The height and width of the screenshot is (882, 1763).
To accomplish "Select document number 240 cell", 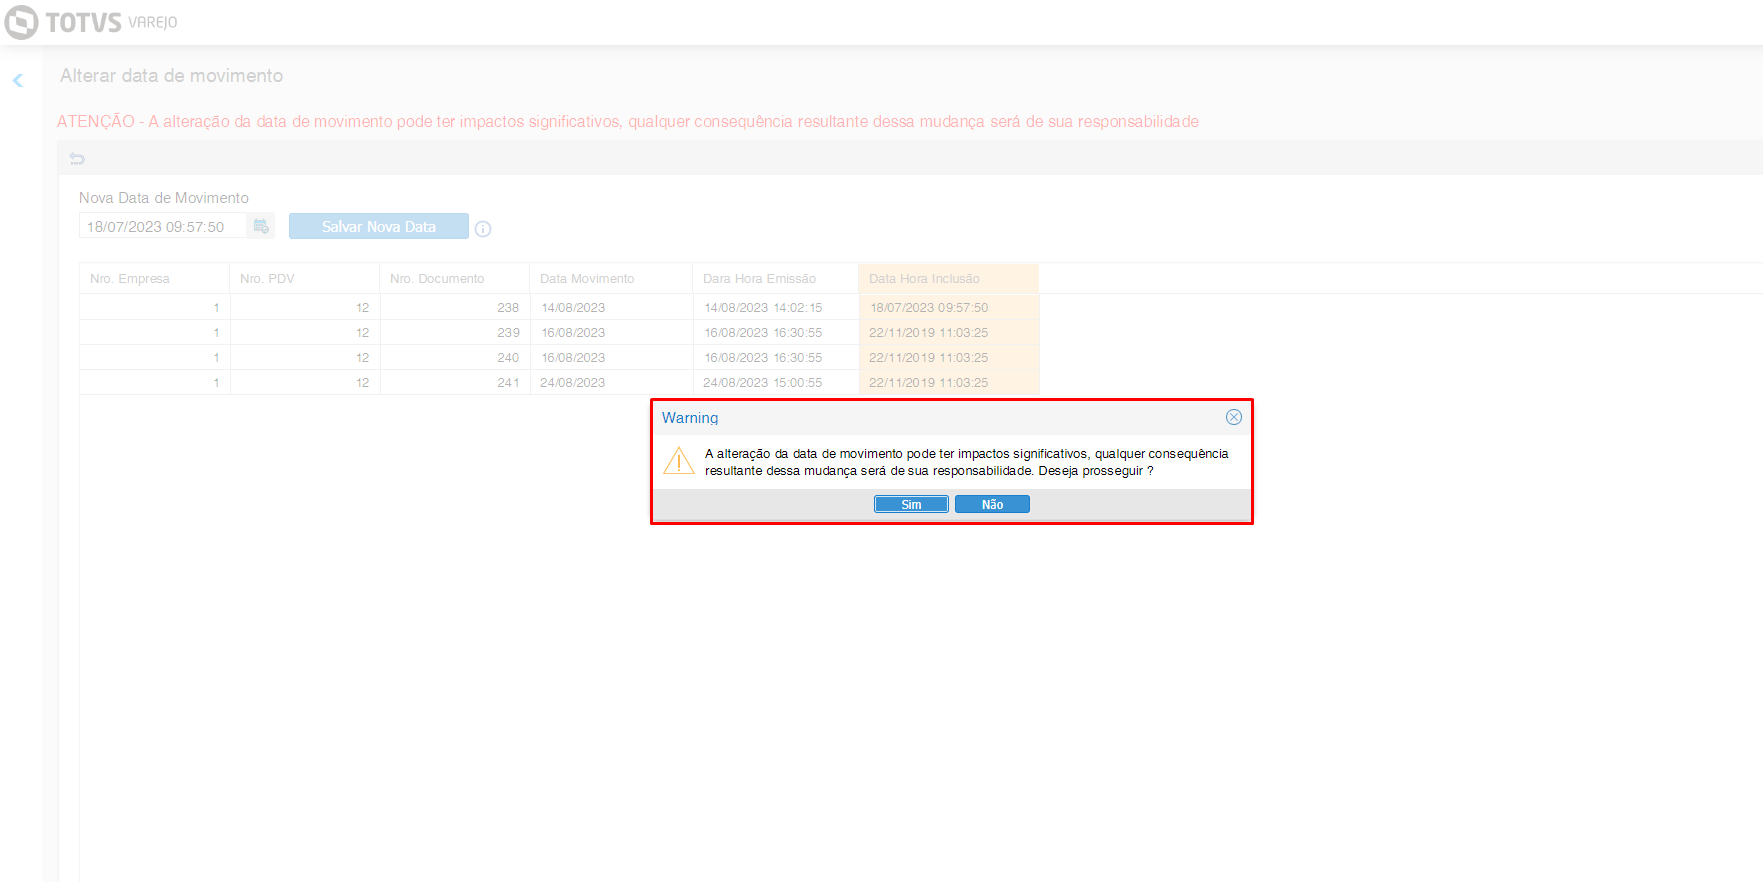I will pos(455,357).
